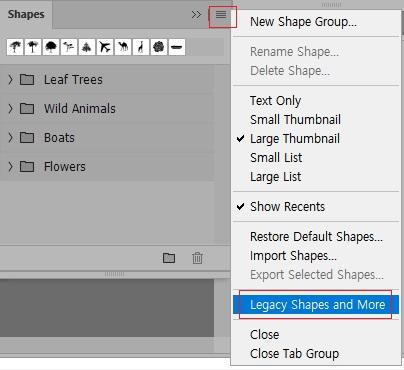The height and width of the screenshot is (370, 404).
Task: Open the Shapes panel flyout menu icon
Action: [x=221, y=14]
